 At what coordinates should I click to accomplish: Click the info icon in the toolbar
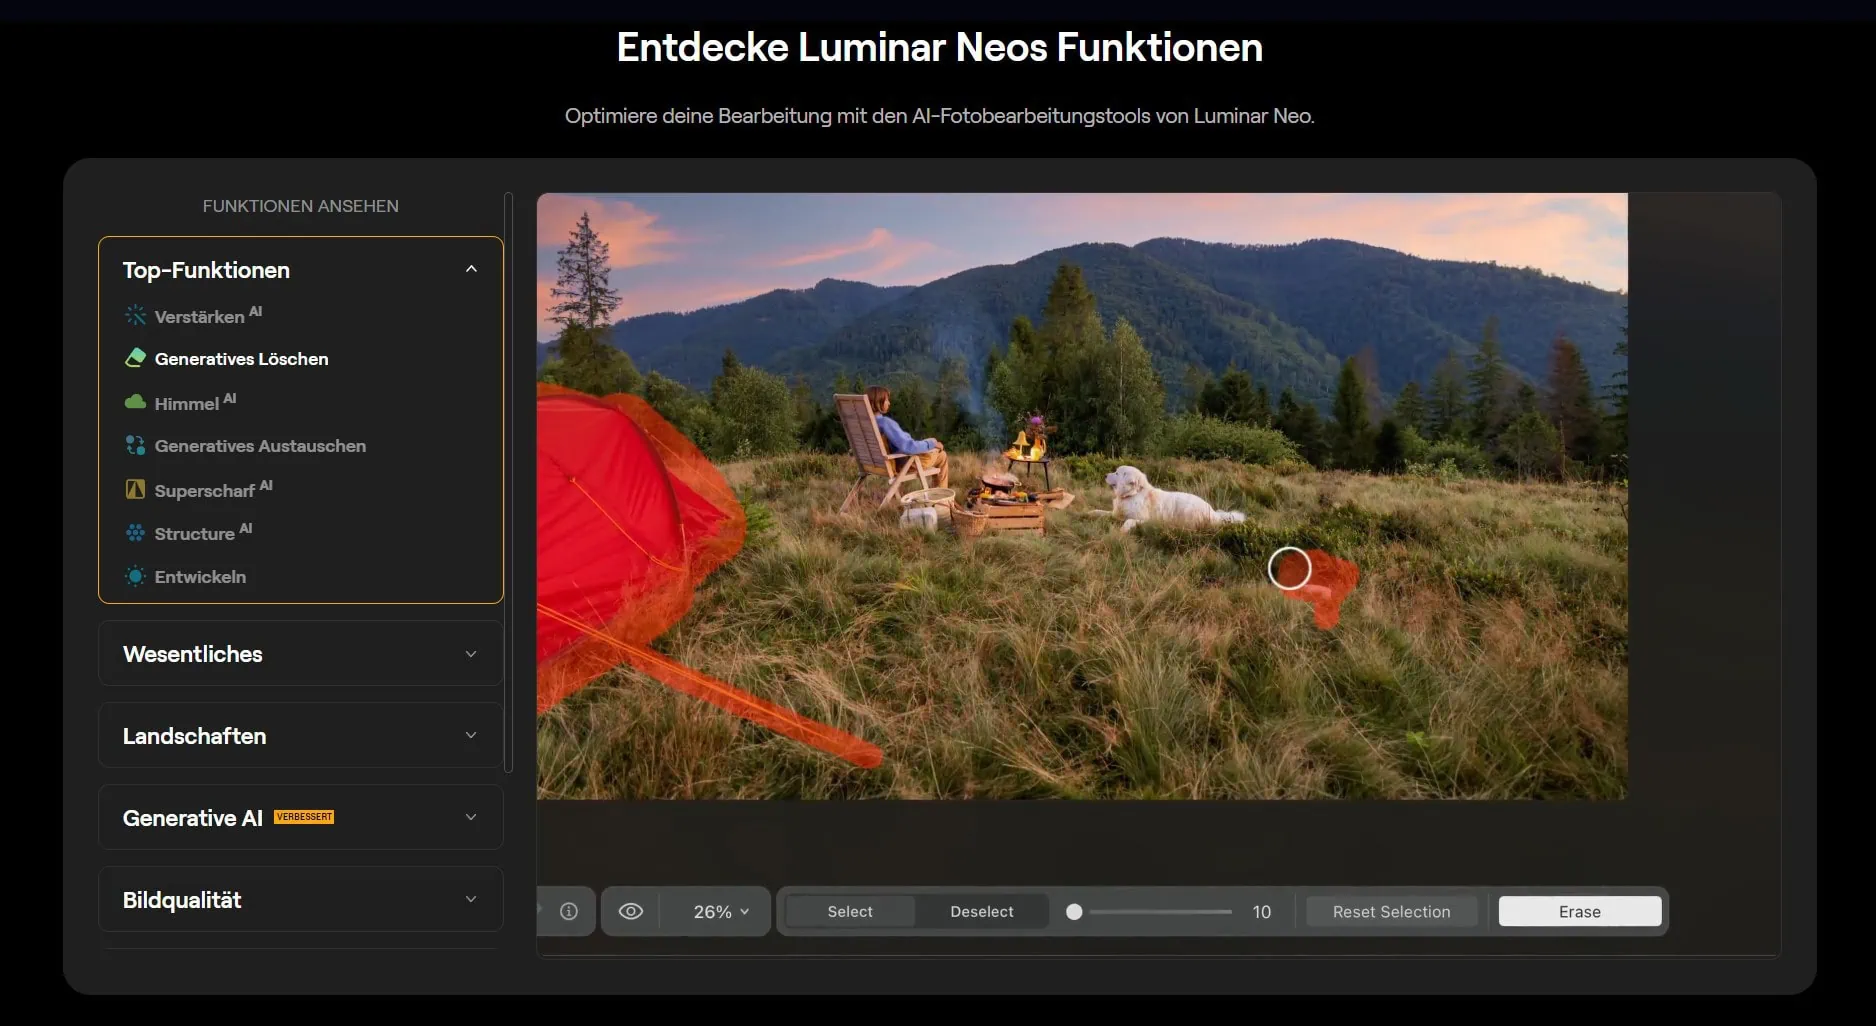pos(569,911)
